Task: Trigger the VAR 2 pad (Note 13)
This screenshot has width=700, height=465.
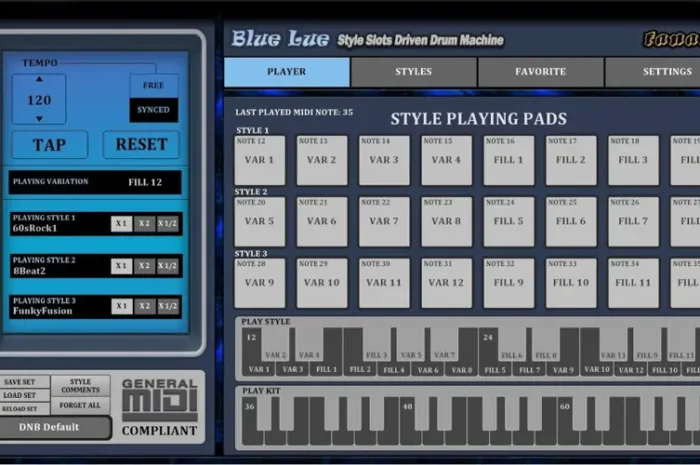Action: coord(321,160)
